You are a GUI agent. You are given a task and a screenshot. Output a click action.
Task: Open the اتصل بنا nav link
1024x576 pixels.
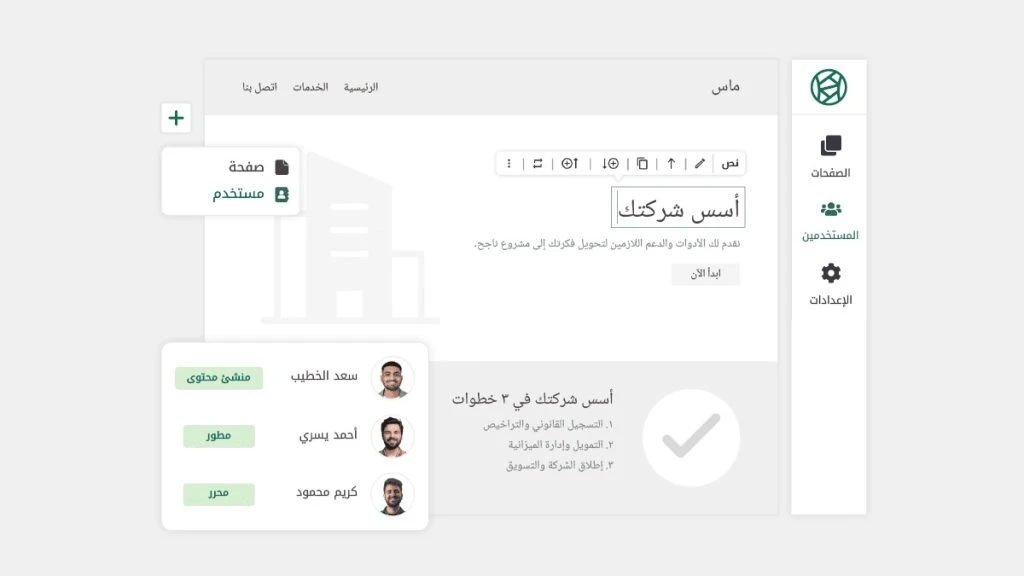pyautogui.click(x=260, y=87)
